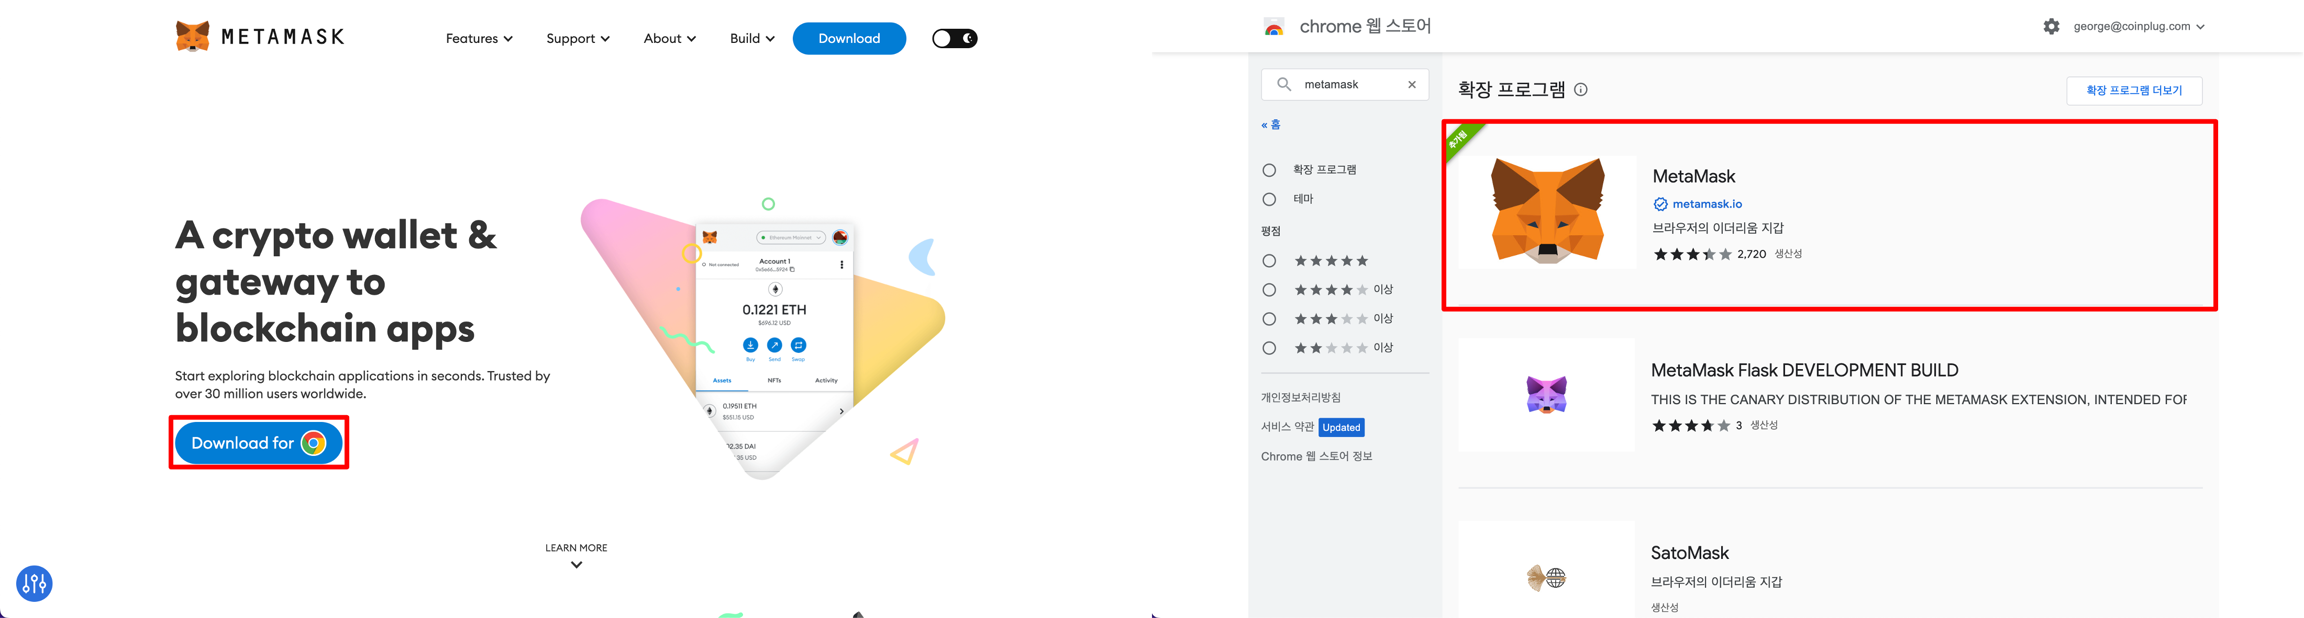Image resolution: width=2304 pixels, height=618 pixels.
Task: Open the metamask.io publisher link
Action: tap(1706, 204)
